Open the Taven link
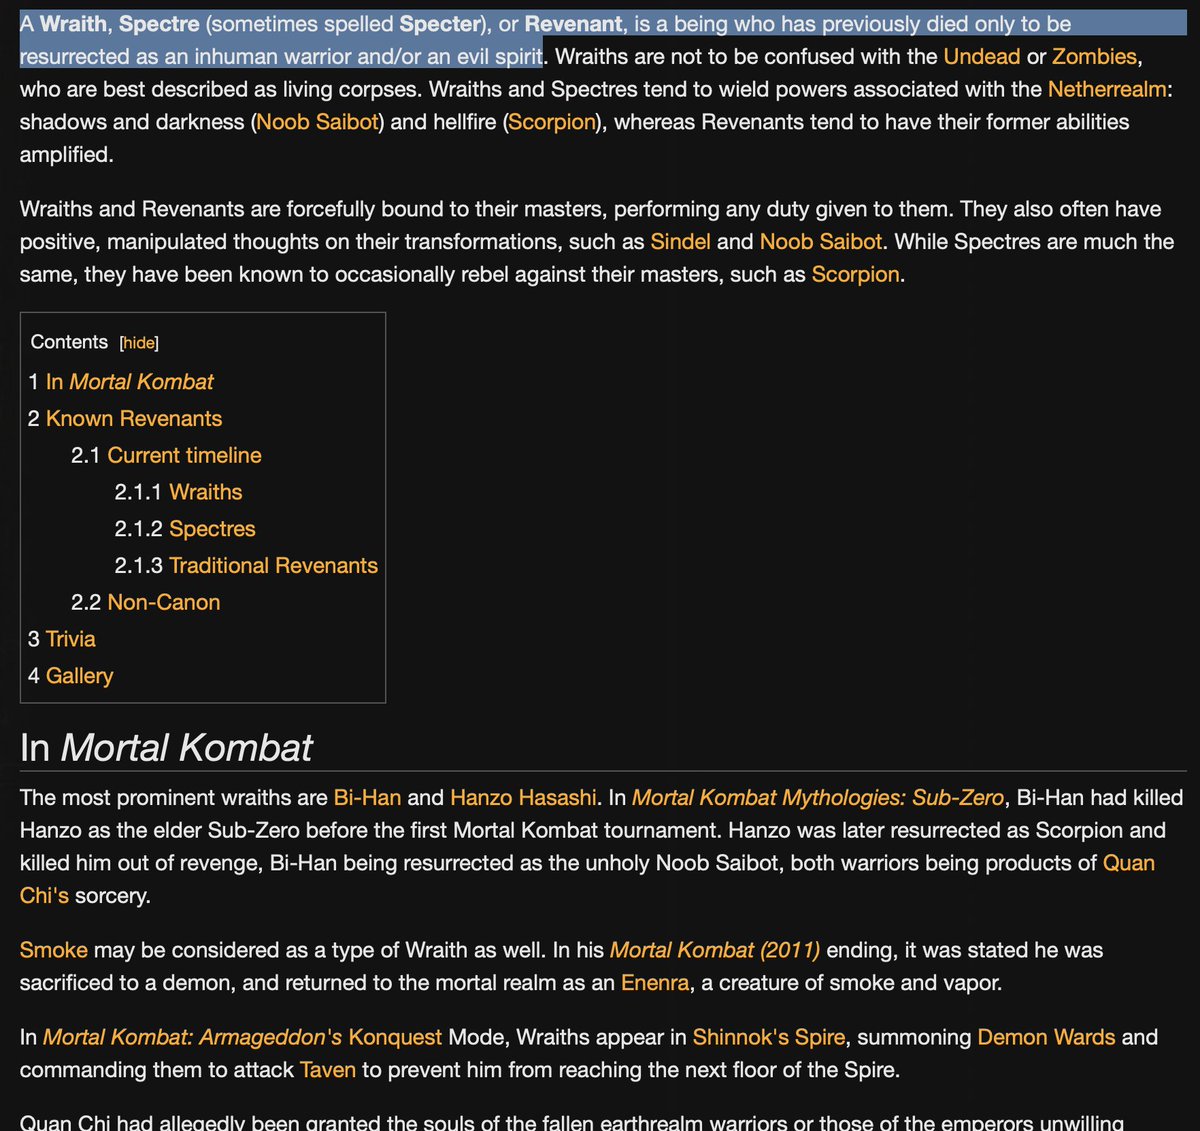 (328, 1071)
